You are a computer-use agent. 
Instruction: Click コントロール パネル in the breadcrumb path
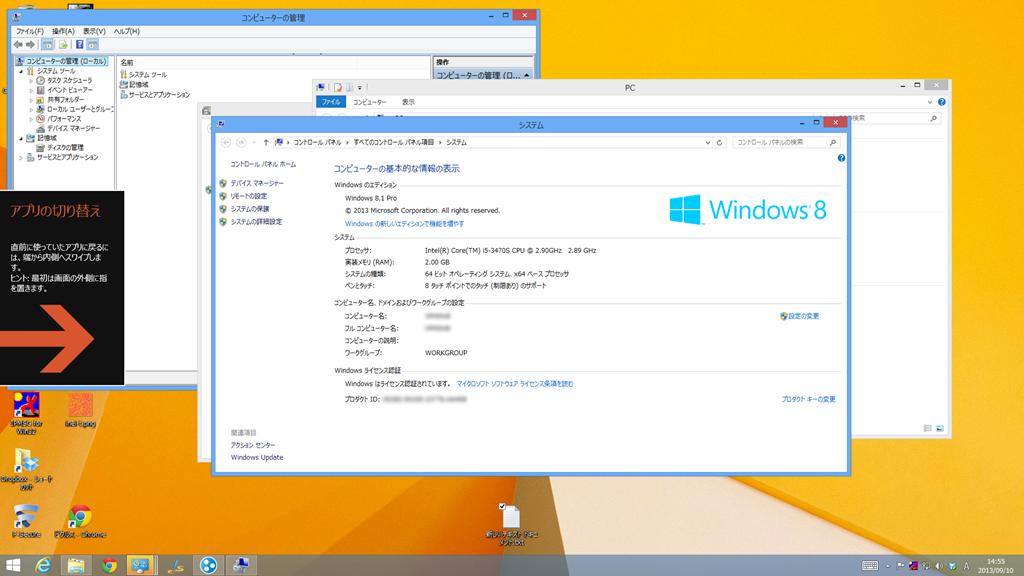[317, 142]
